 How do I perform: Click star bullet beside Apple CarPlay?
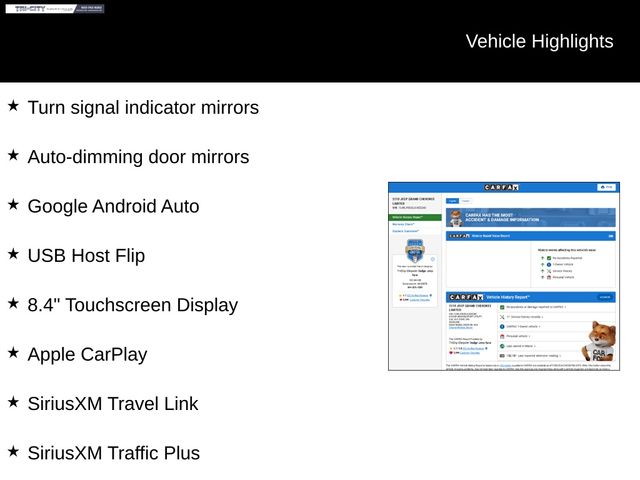tap(13, 353)
